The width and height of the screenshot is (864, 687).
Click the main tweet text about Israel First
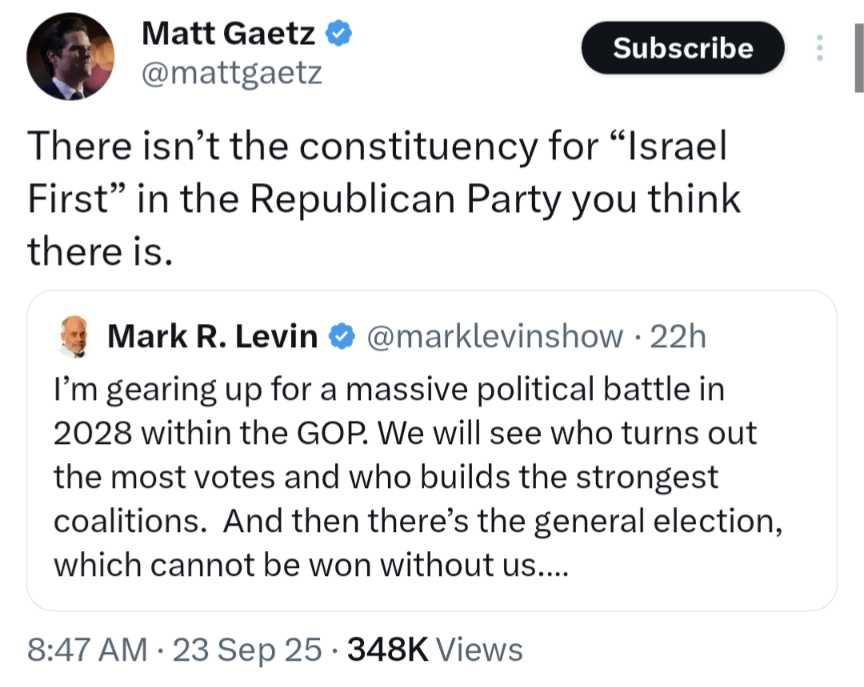point(384,198)
